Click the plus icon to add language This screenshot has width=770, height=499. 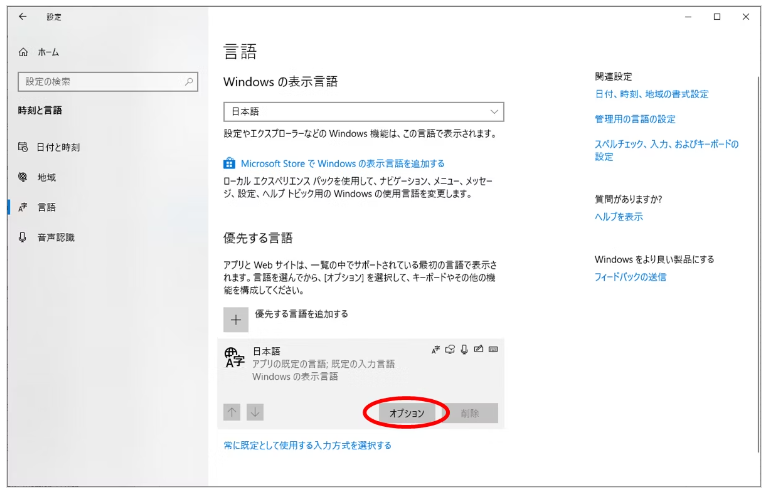pos(235,319)
